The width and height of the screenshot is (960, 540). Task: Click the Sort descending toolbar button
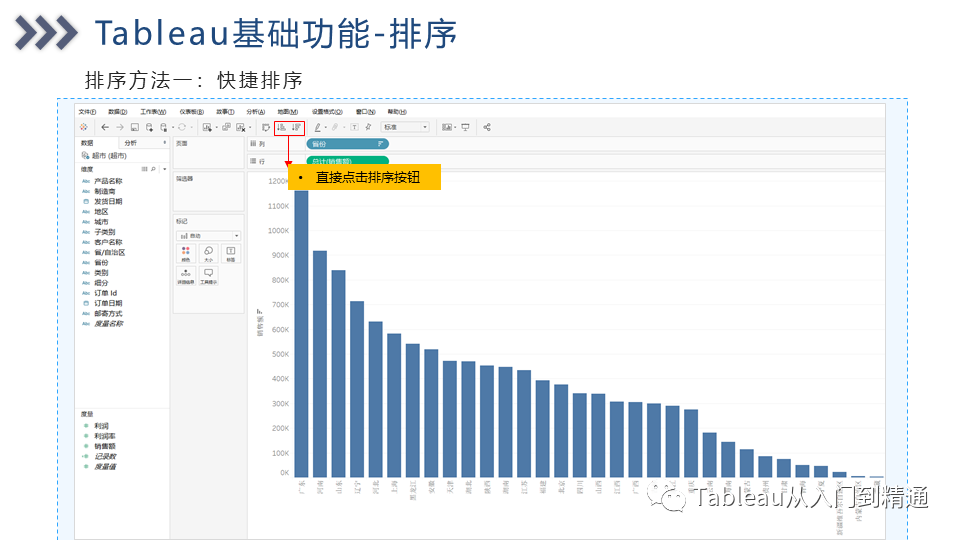[x=297, y=127]
